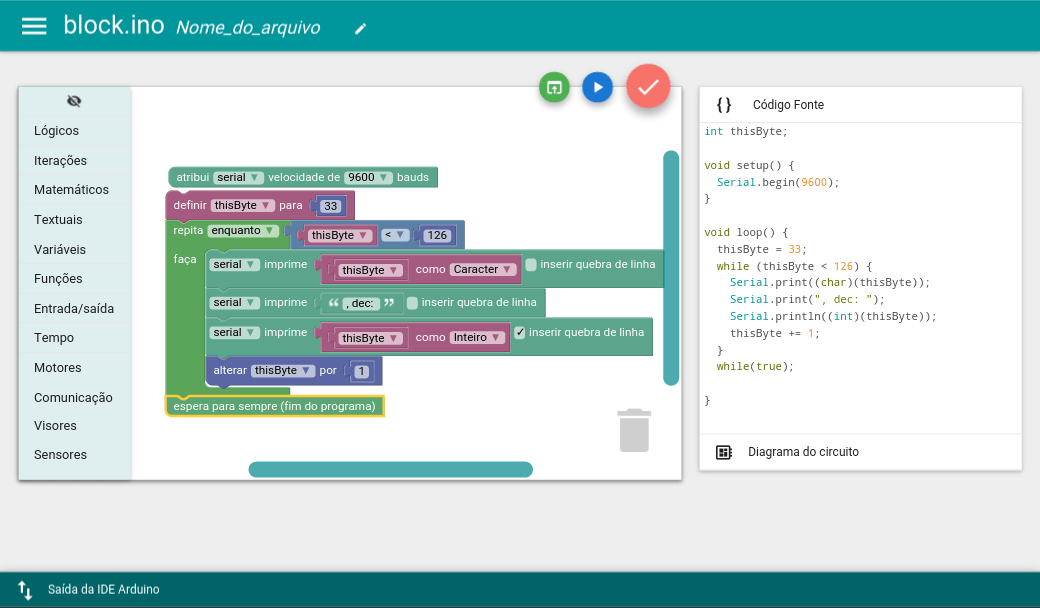
Task: Click the 'espera para sempre' block
Action: pos(274,406)
